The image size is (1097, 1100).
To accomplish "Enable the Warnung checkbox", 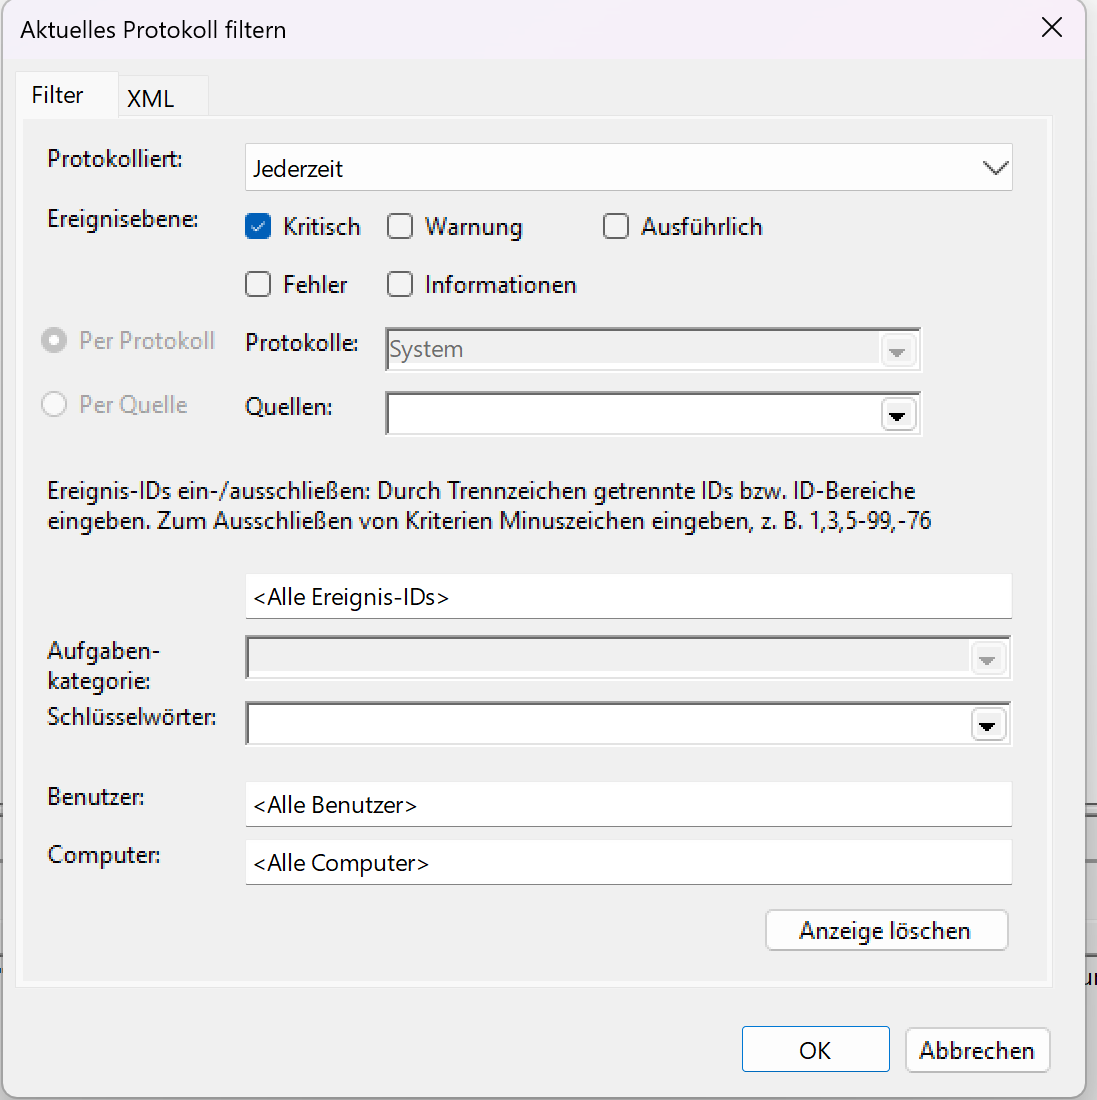I will coord(400,227).
